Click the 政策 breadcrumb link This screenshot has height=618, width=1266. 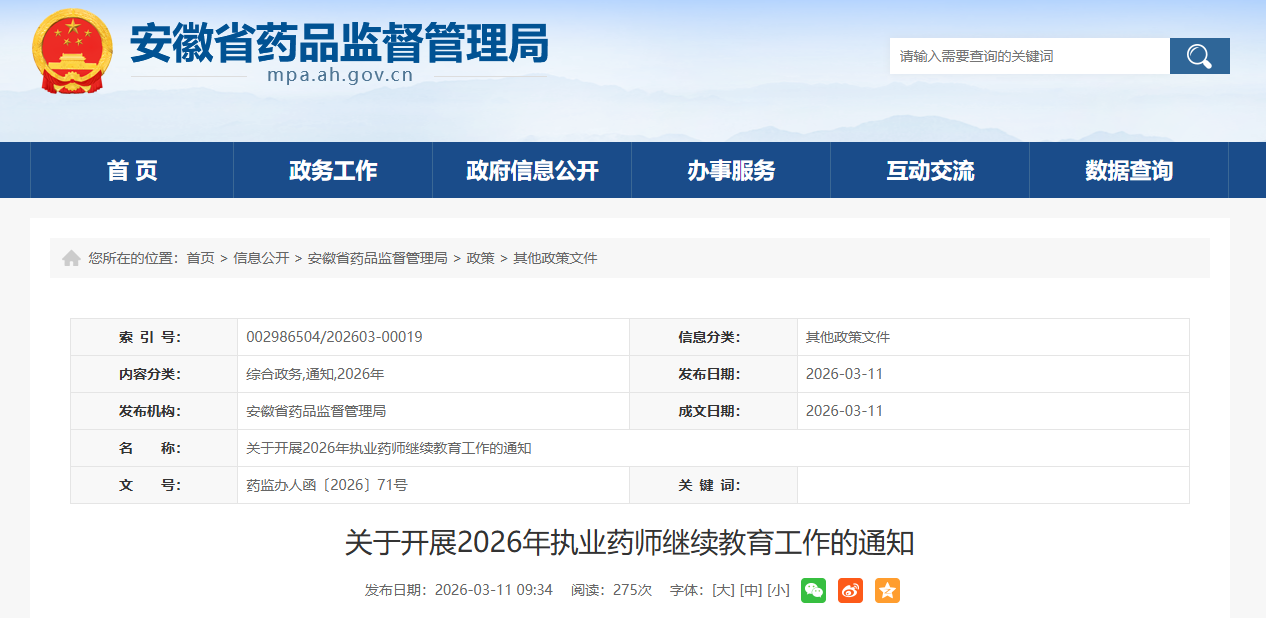tap(480, 258)
